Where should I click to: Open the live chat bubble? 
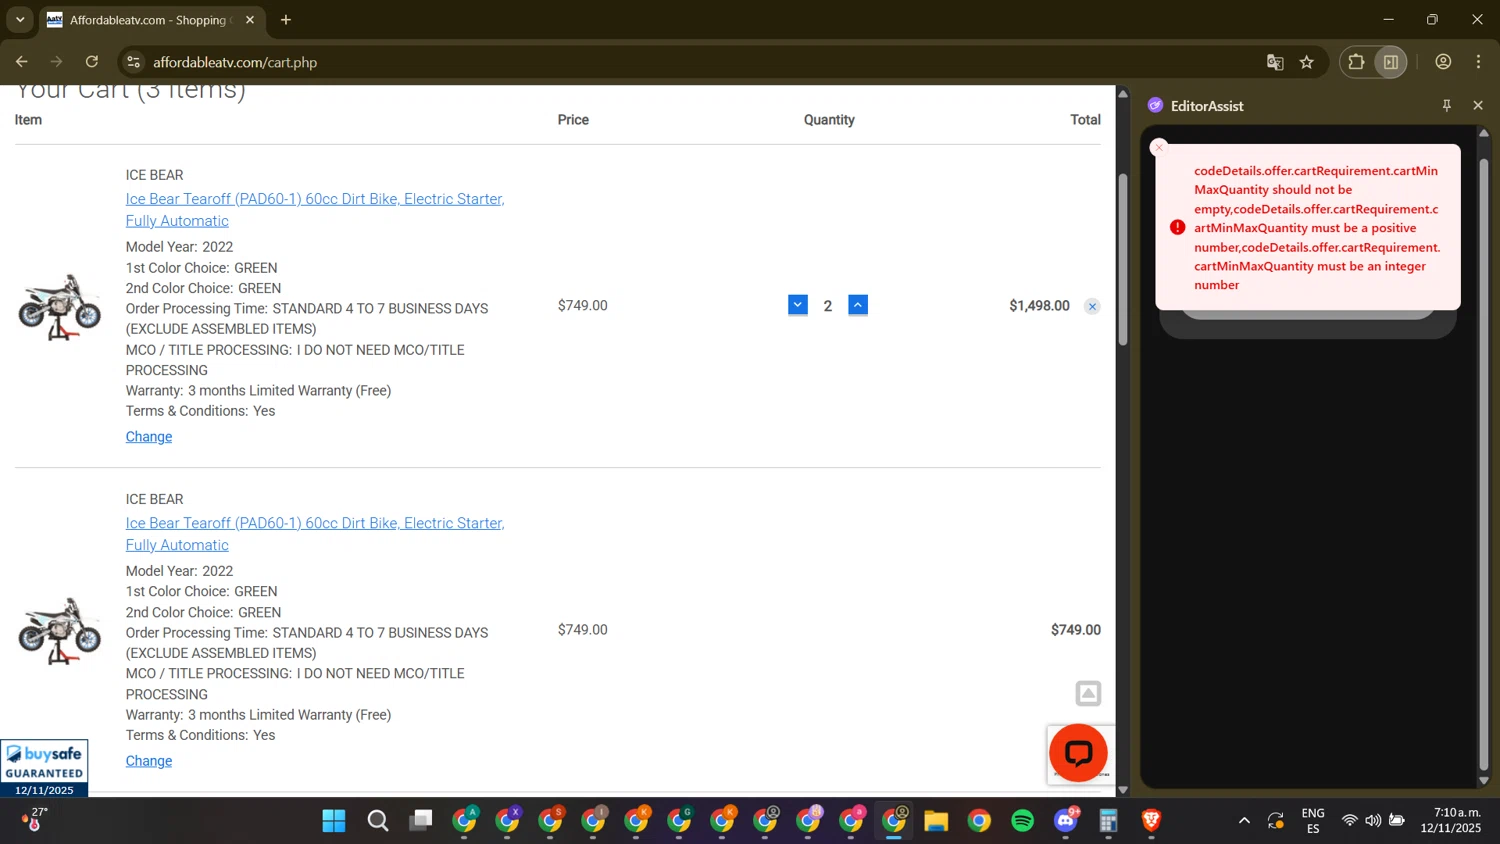[x=1078, y=753]
